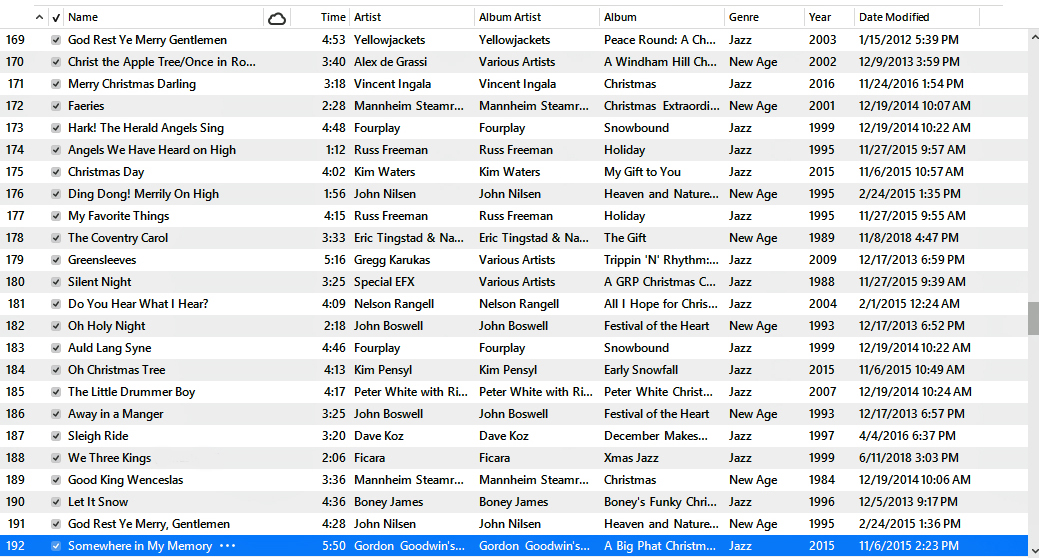This screenshot has height=558, width=1039.
Task: Sort songs by the Time column header
Action: (332, 17)
